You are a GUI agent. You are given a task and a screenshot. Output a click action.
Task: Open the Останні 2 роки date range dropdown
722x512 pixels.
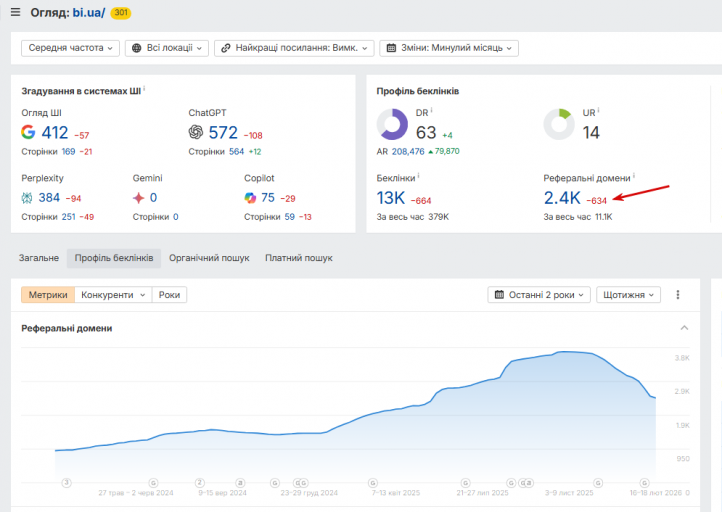pos(539,295)
